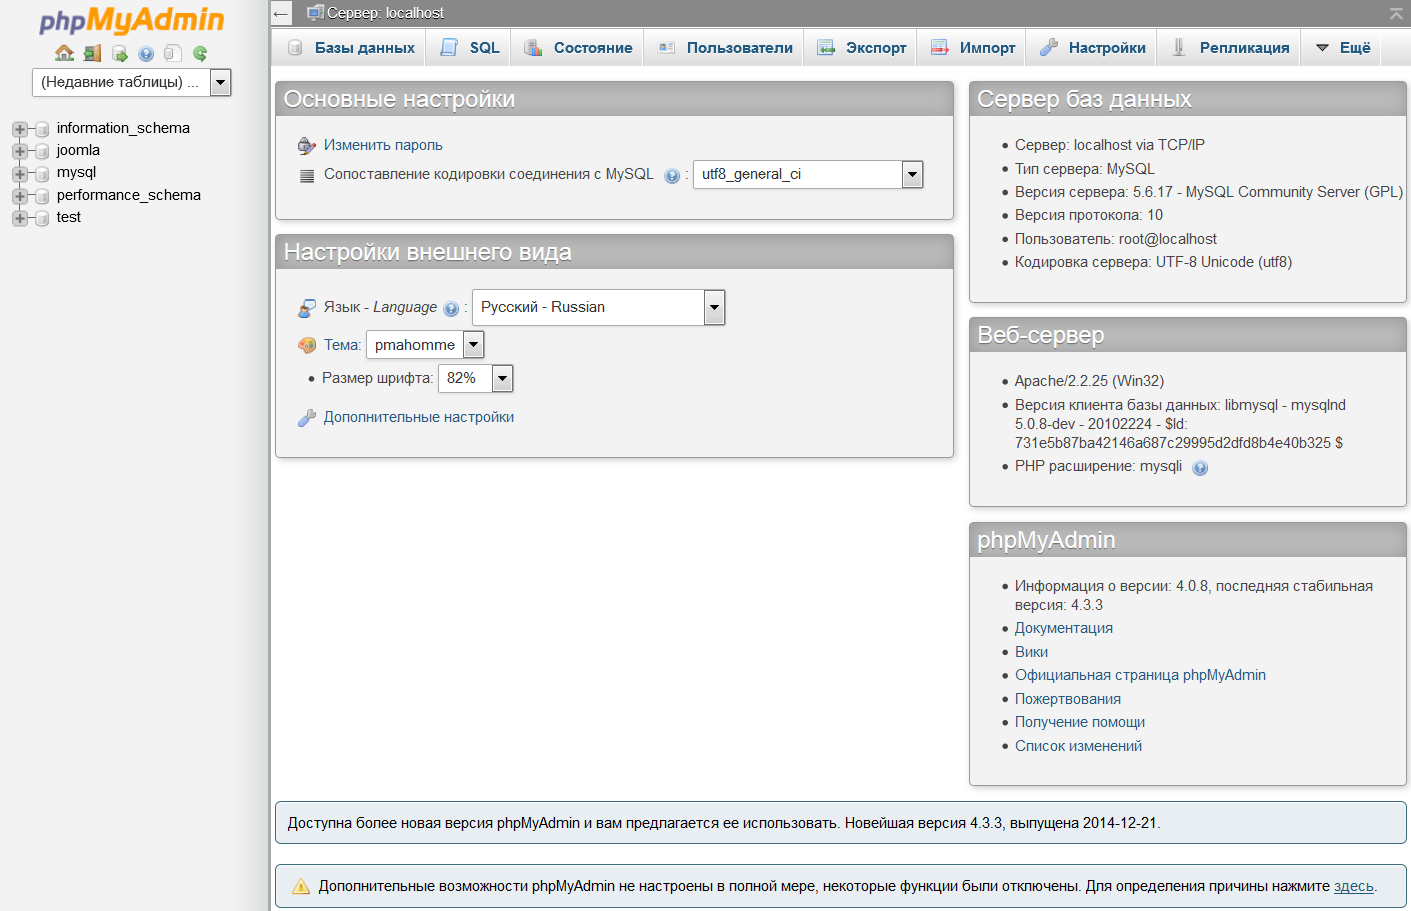Visit Официальная страница phpMyAdmin link
The image size is (1411, 911).
click(x=1140, y=675)
